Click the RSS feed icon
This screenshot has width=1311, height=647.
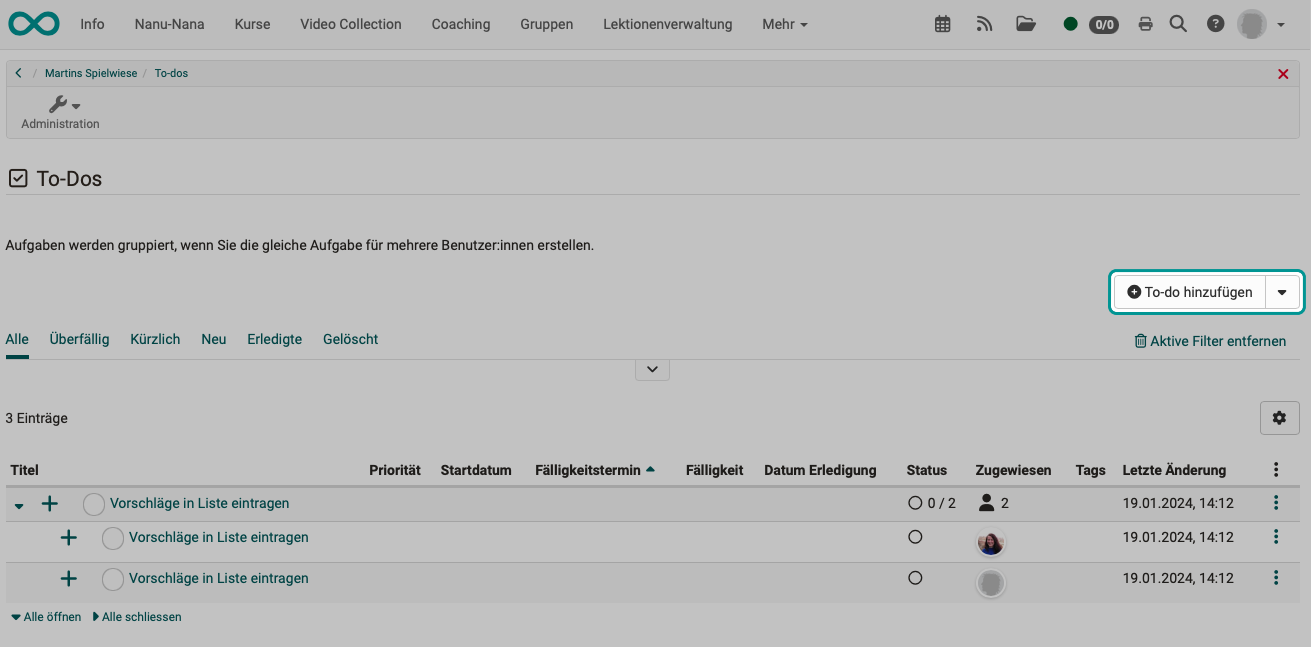click(984, 25)
